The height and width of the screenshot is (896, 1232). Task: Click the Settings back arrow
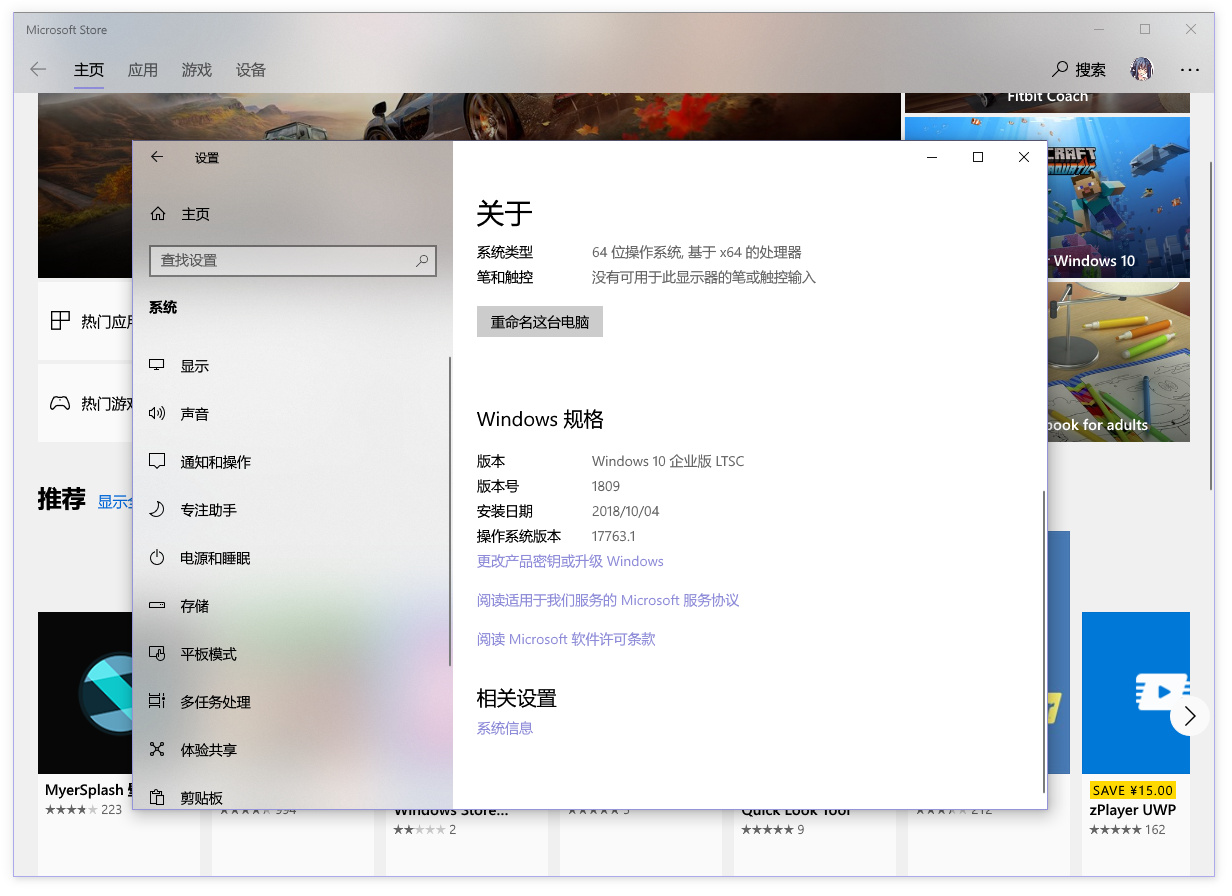157,157
